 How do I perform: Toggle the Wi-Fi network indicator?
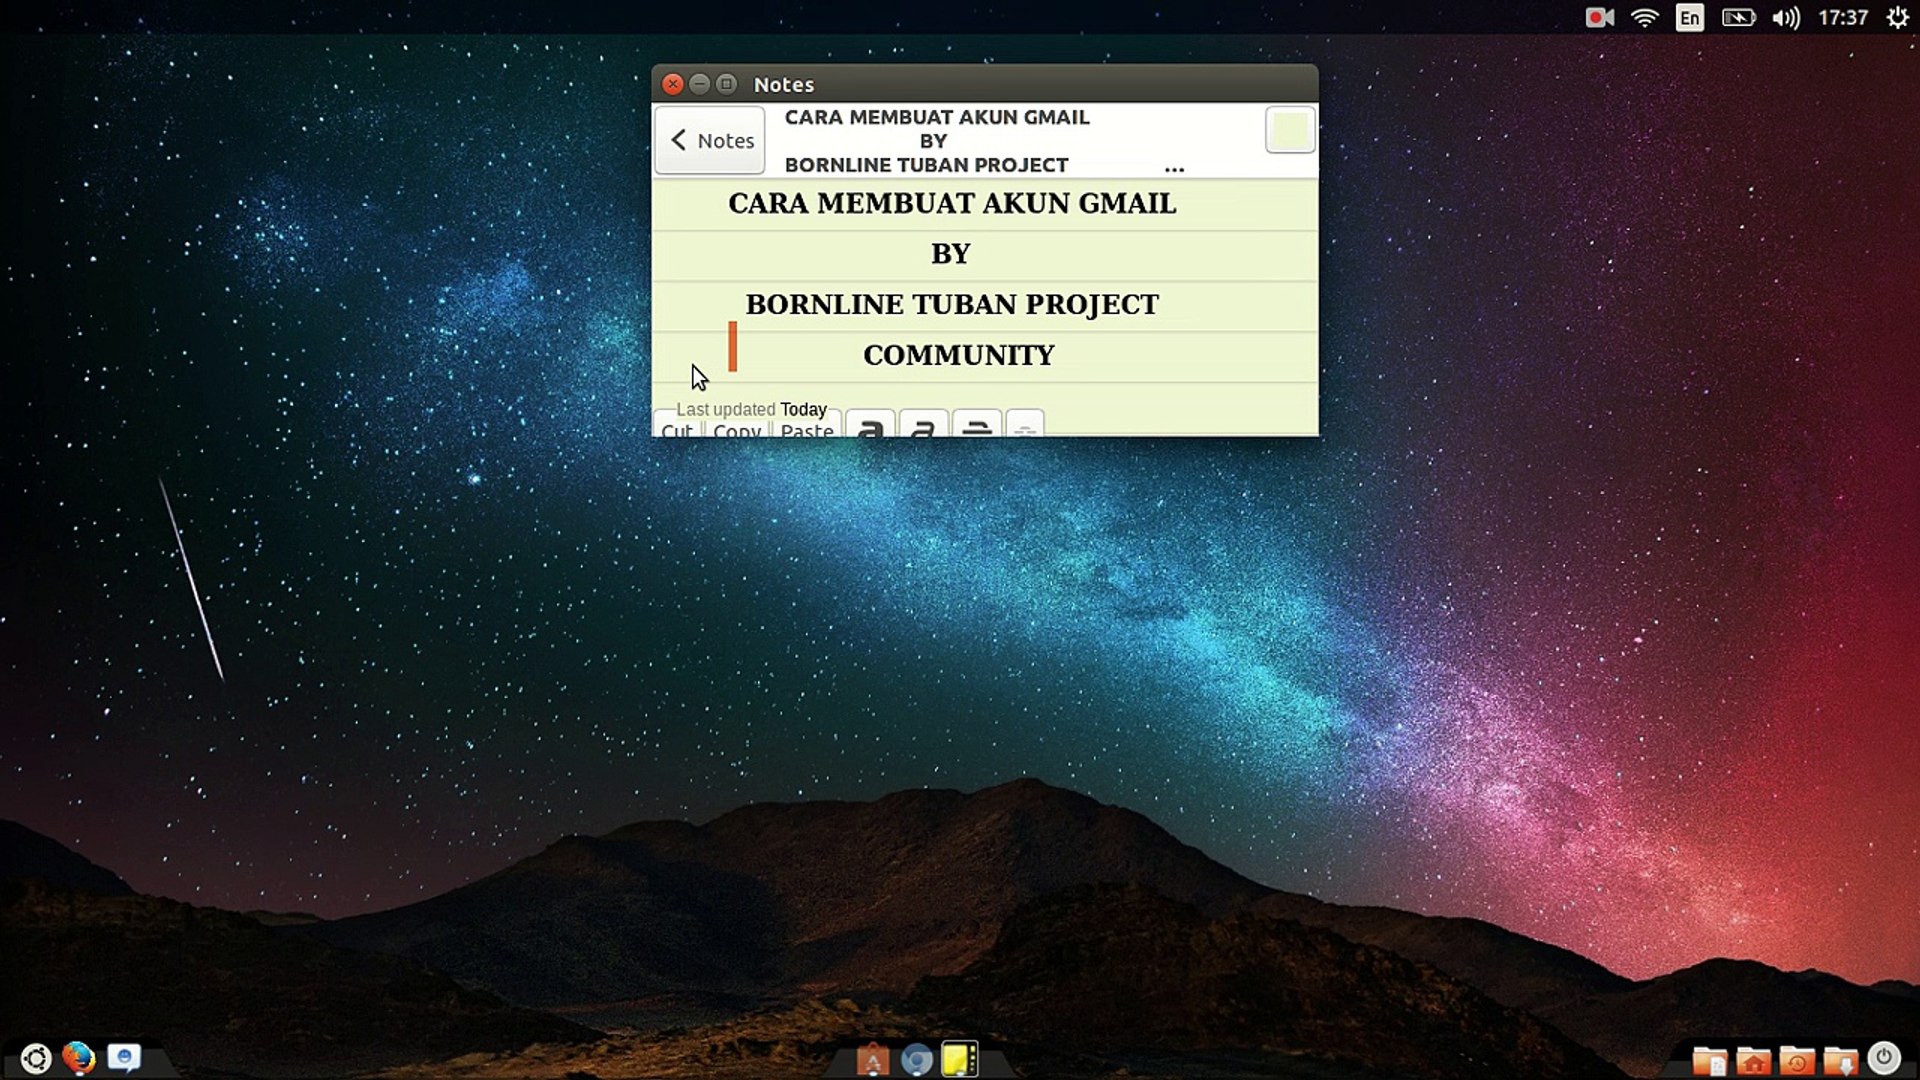pyautogui.click(x=1644, y=17)
